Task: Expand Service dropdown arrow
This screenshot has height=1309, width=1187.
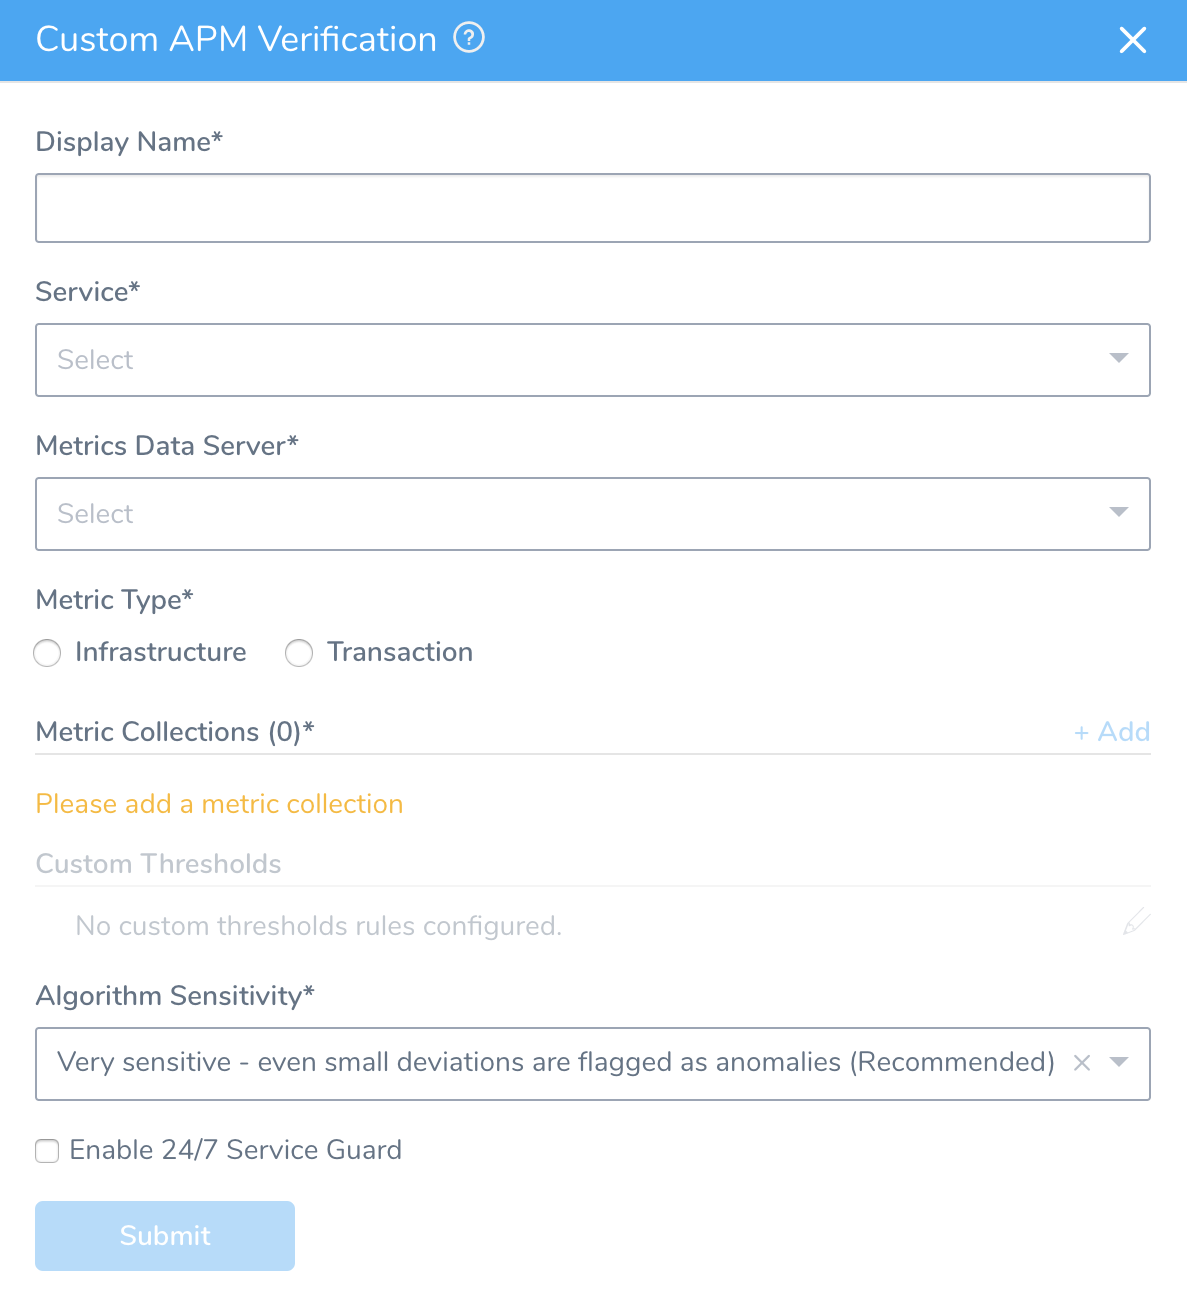Action: point(1119,358)
